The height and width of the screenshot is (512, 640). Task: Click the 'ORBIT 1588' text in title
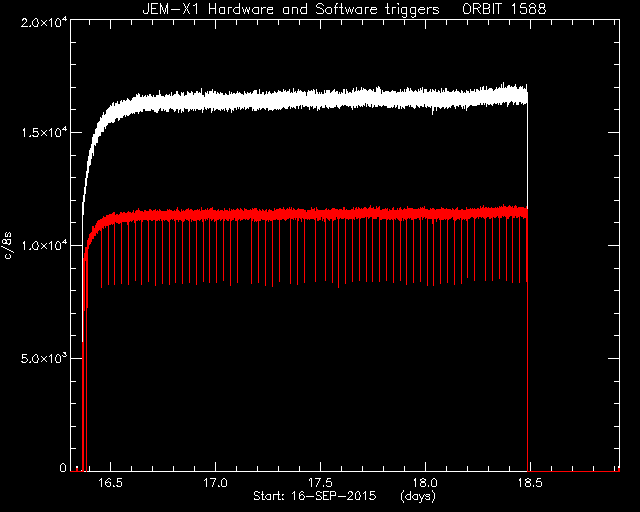pyautogui.click(x=504, y=9)
